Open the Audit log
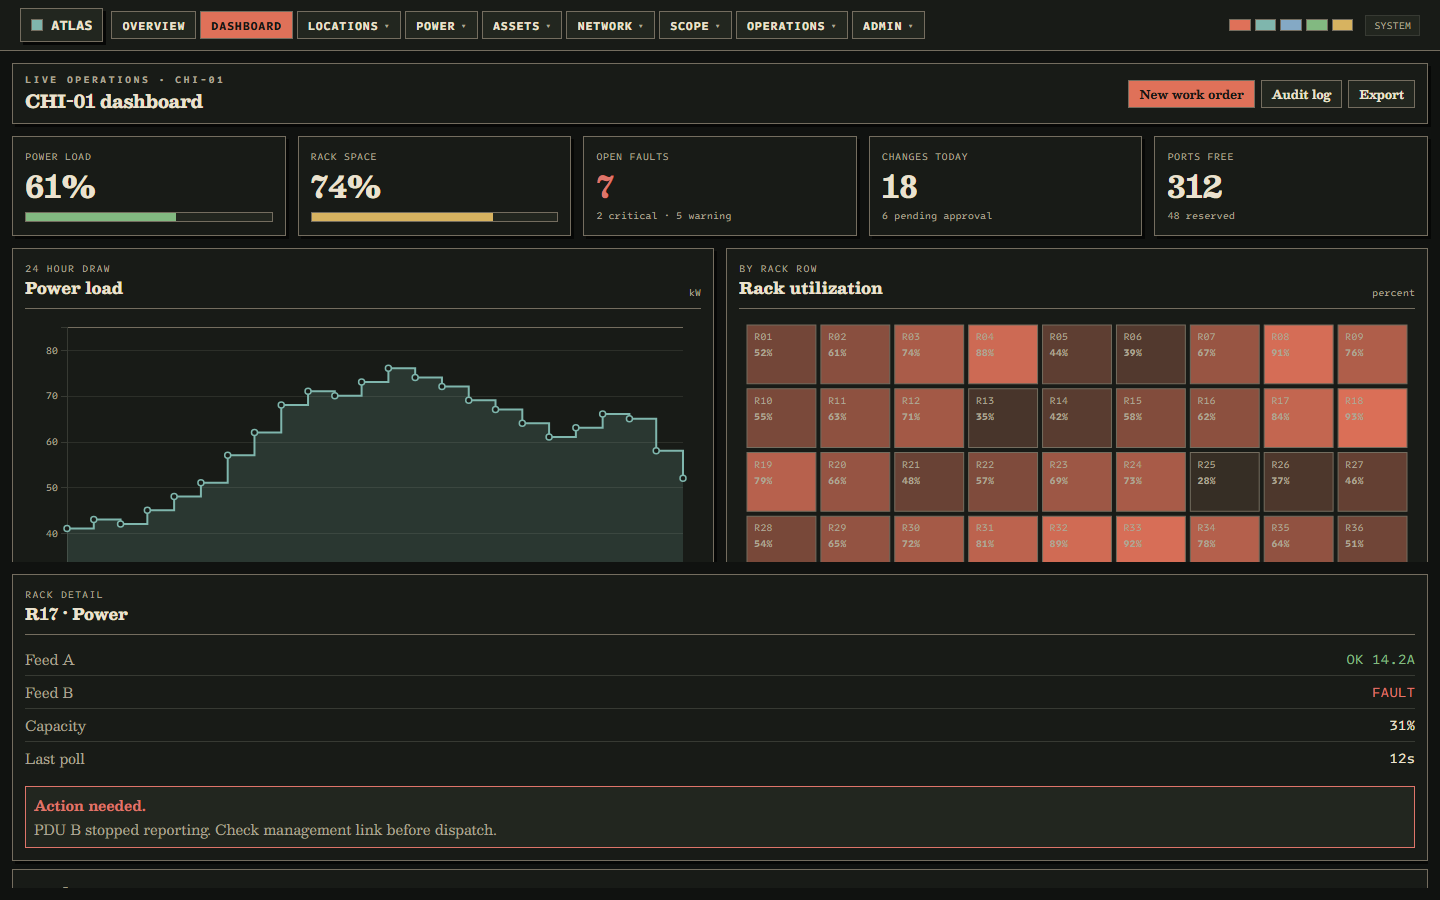 click(x=1301, y=94)
